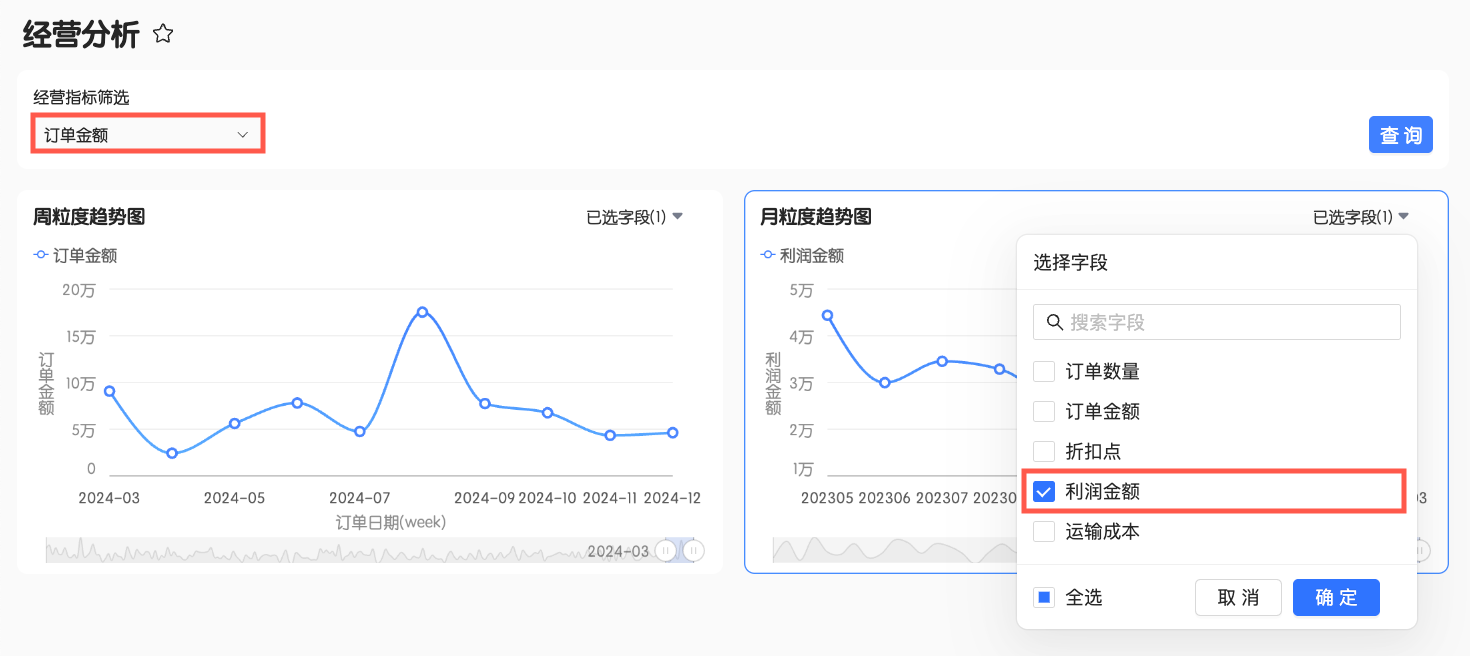
Task: Click the 选择字段 popup header
Action: [x=1070, y=263]
